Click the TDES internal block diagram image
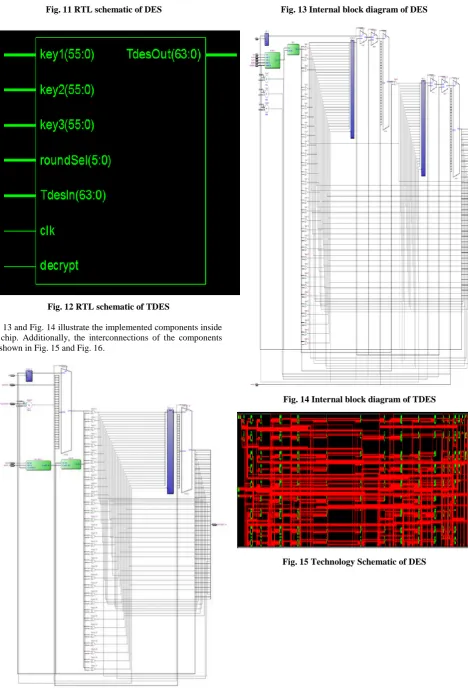468x692 pixels. pos(361,207)
